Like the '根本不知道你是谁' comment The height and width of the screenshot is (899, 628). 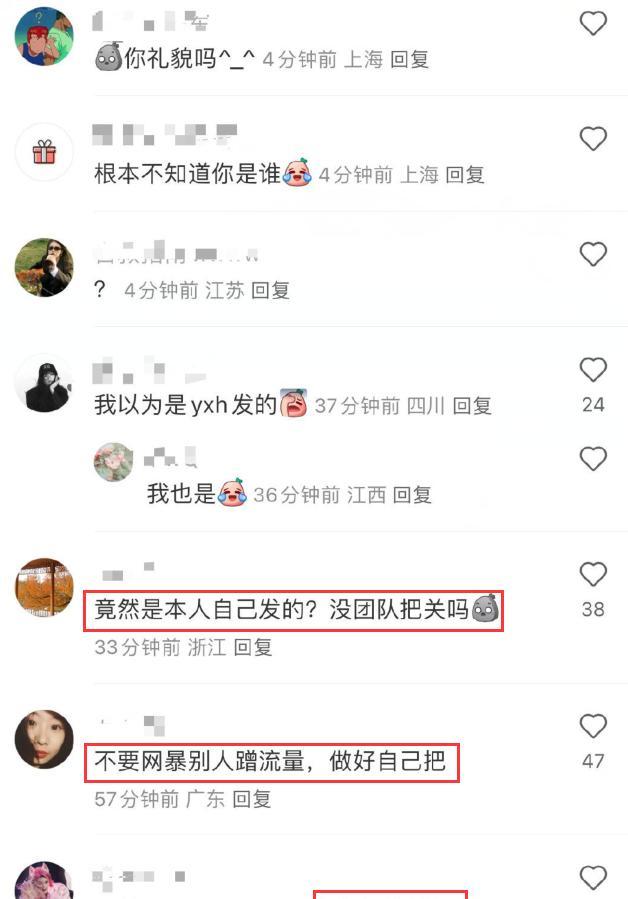(593, 139)
